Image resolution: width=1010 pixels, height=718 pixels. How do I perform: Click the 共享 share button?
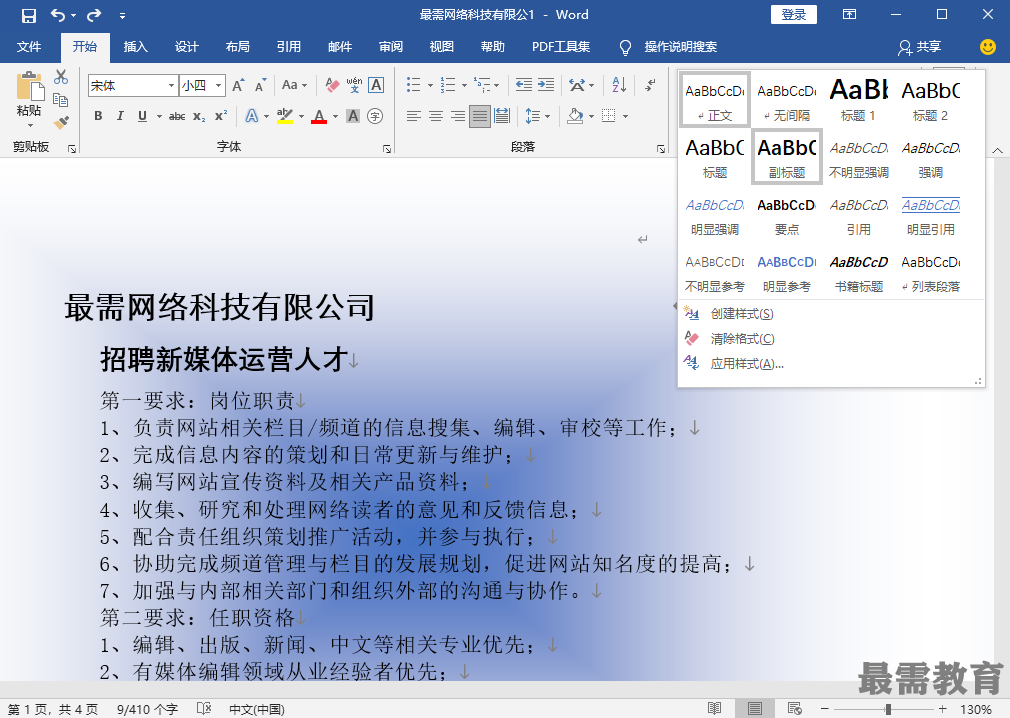(920, 47)
